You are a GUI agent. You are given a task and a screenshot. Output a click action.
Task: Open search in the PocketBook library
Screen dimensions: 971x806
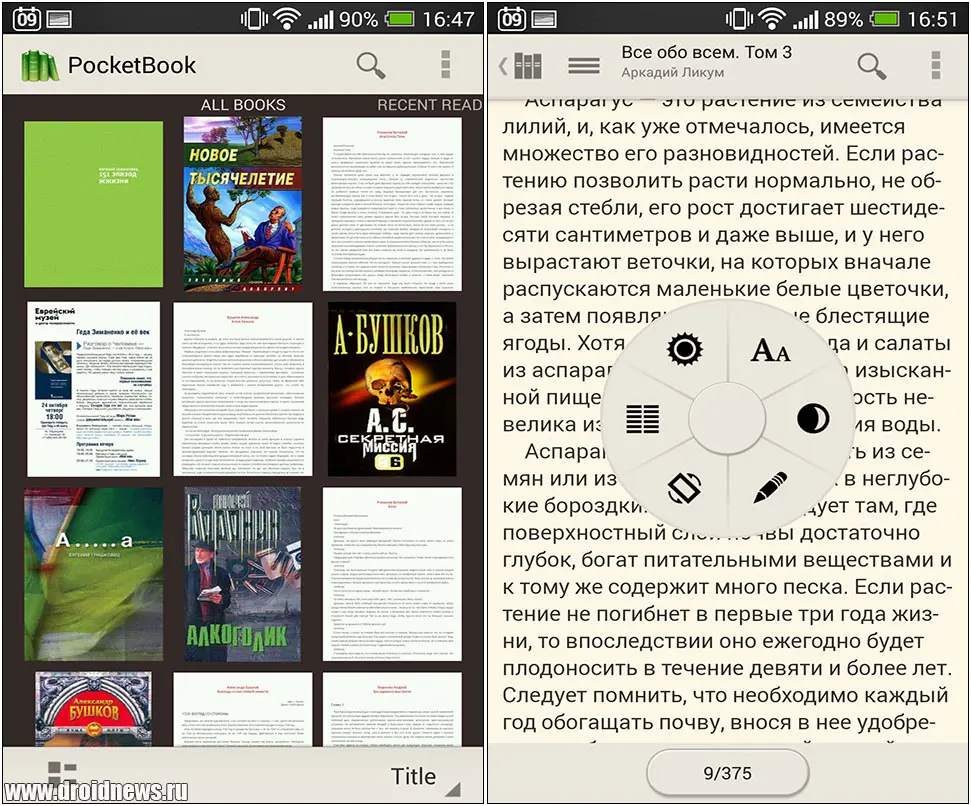(x=371, y=65)
